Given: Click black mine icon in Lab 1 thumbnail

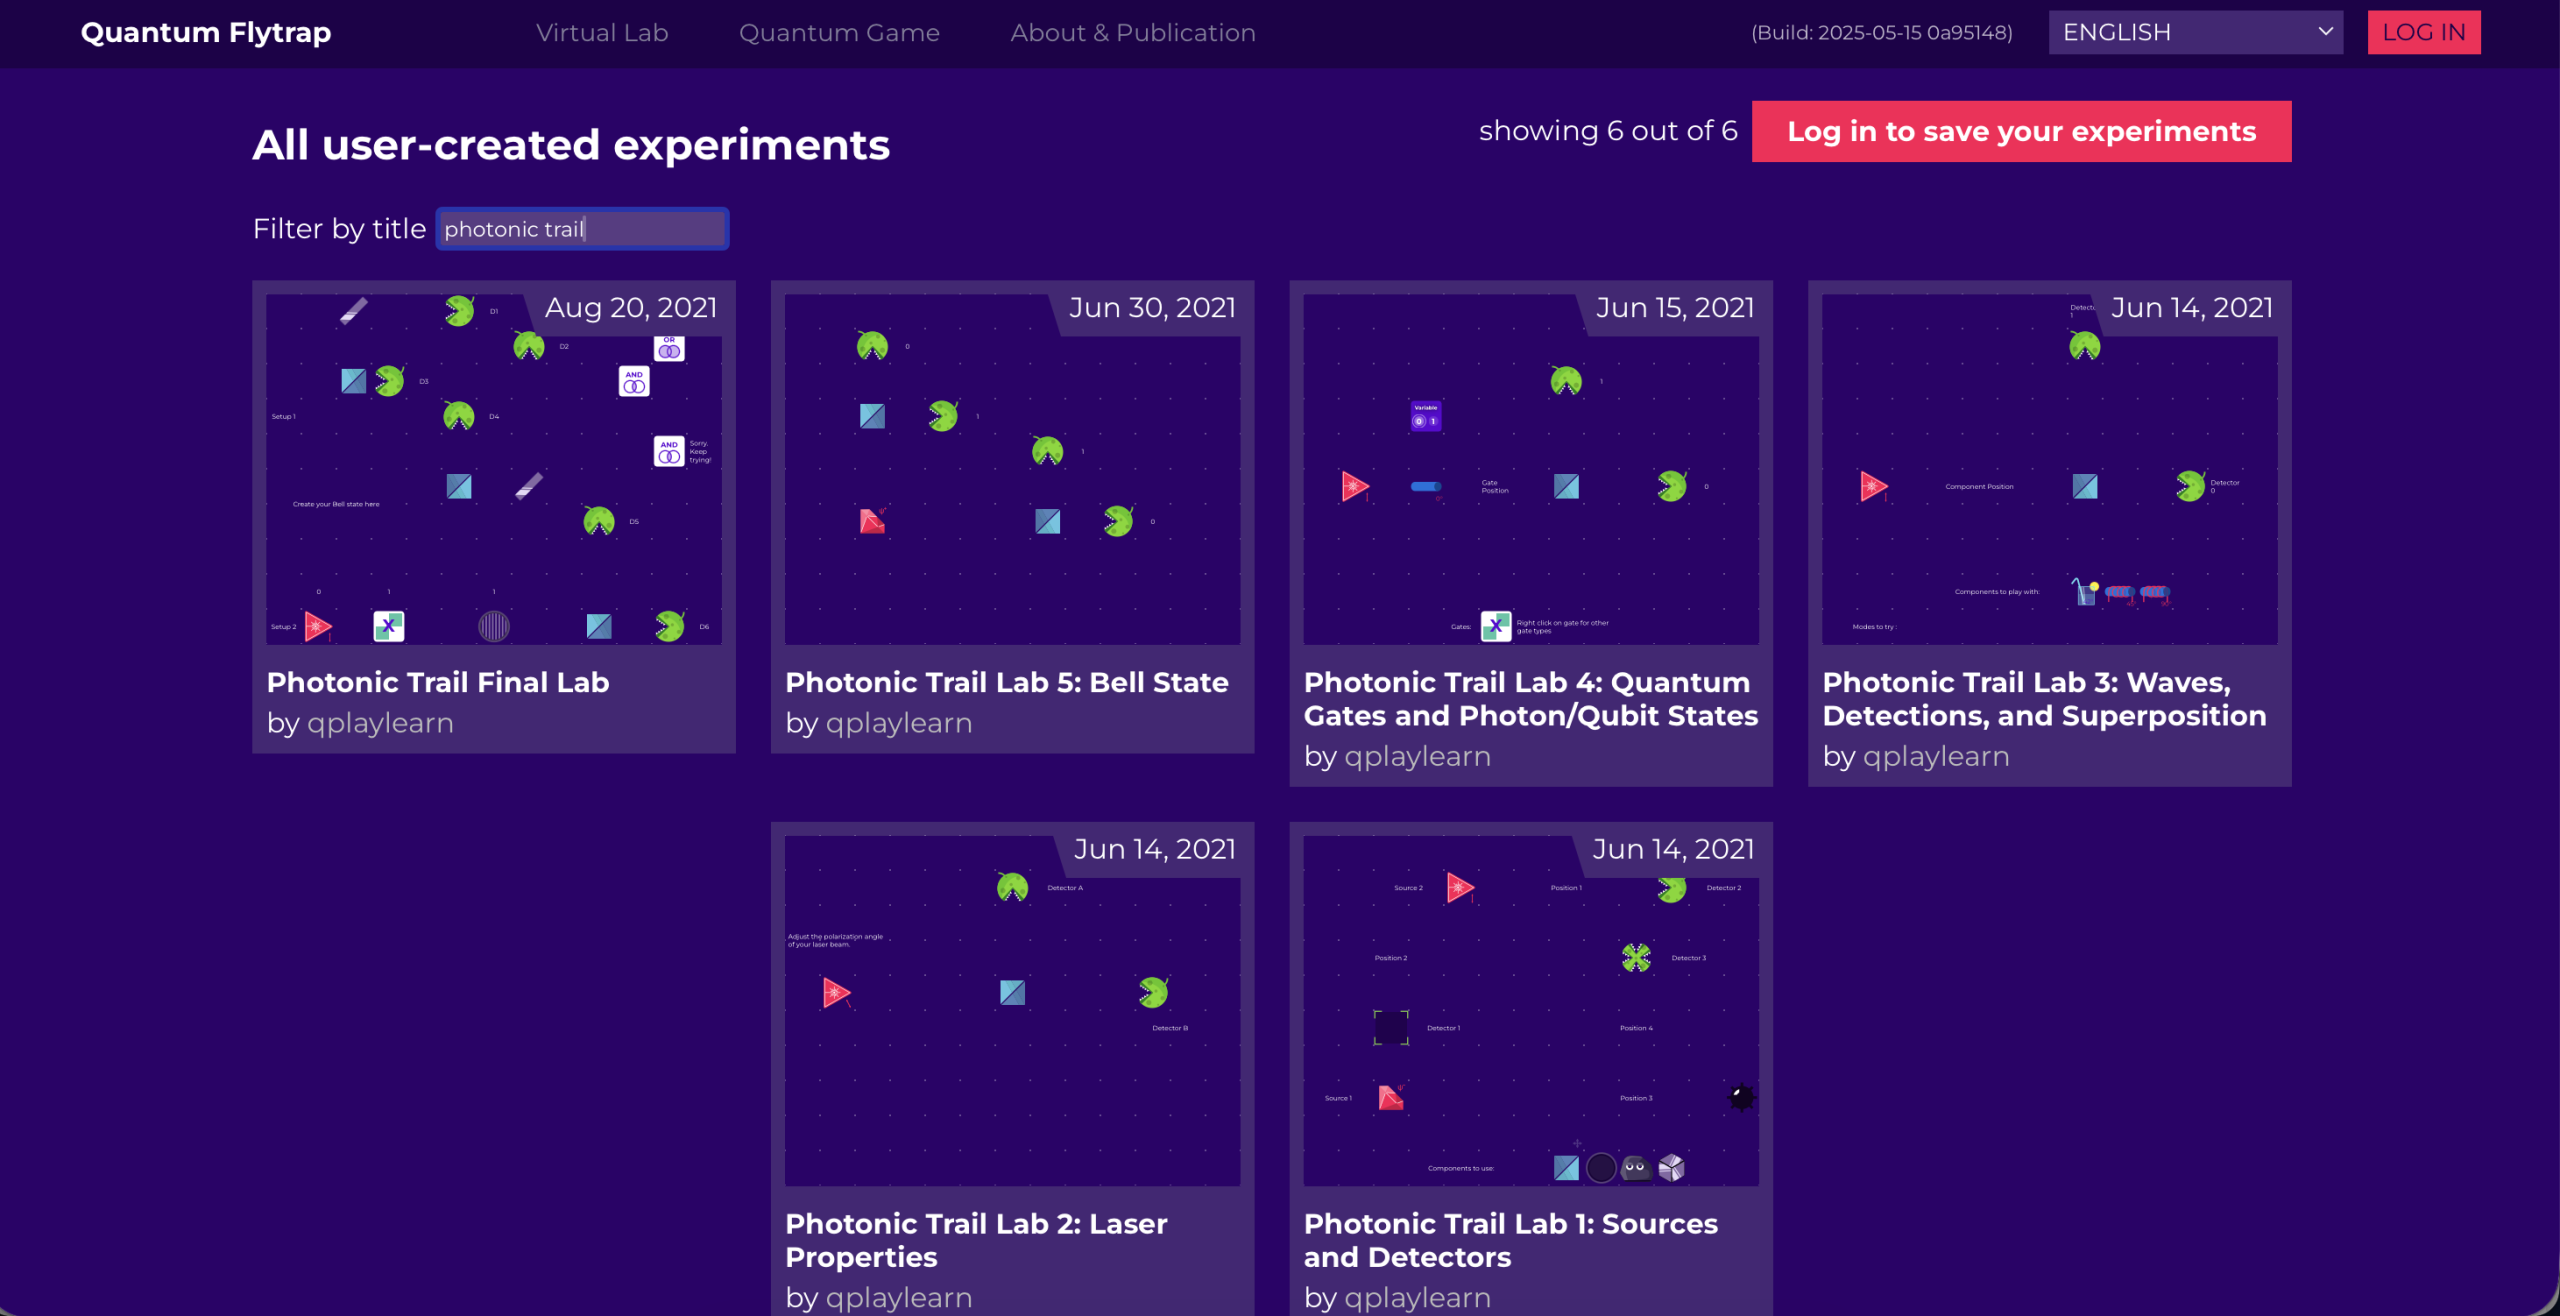Looking at the screenshot, I should pyautogui.click(x=1741, y=1097).
